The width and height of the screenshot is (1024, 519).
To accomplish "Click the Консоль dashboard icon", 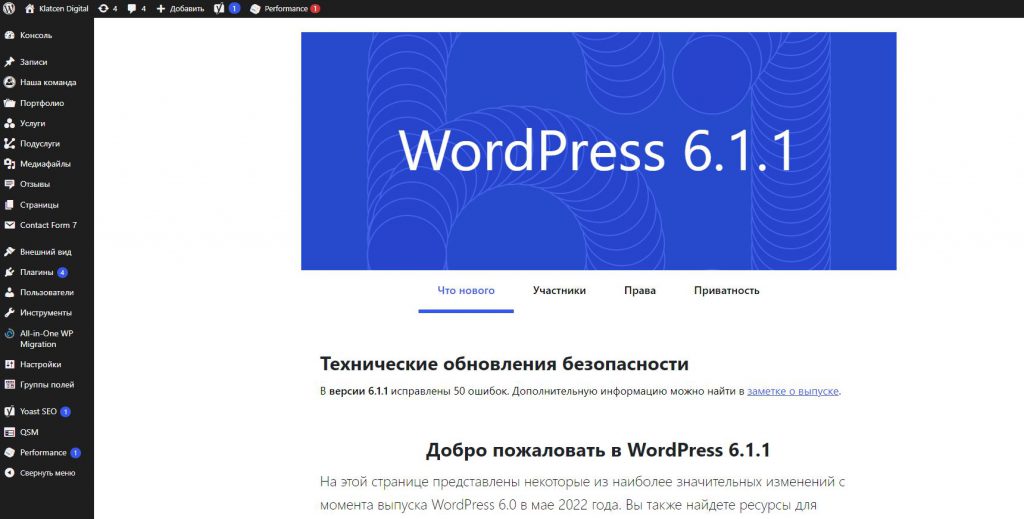I will point(9,35).
